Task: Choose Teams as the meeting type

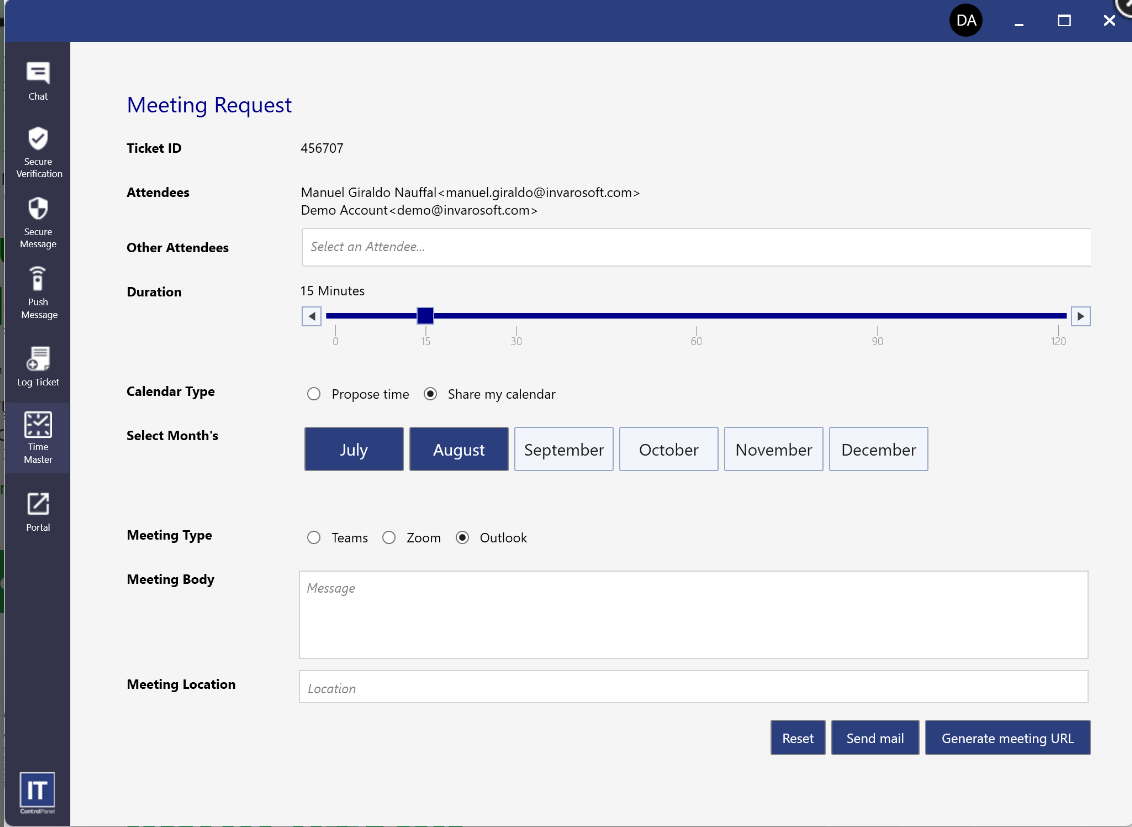Action: [314, 538]
